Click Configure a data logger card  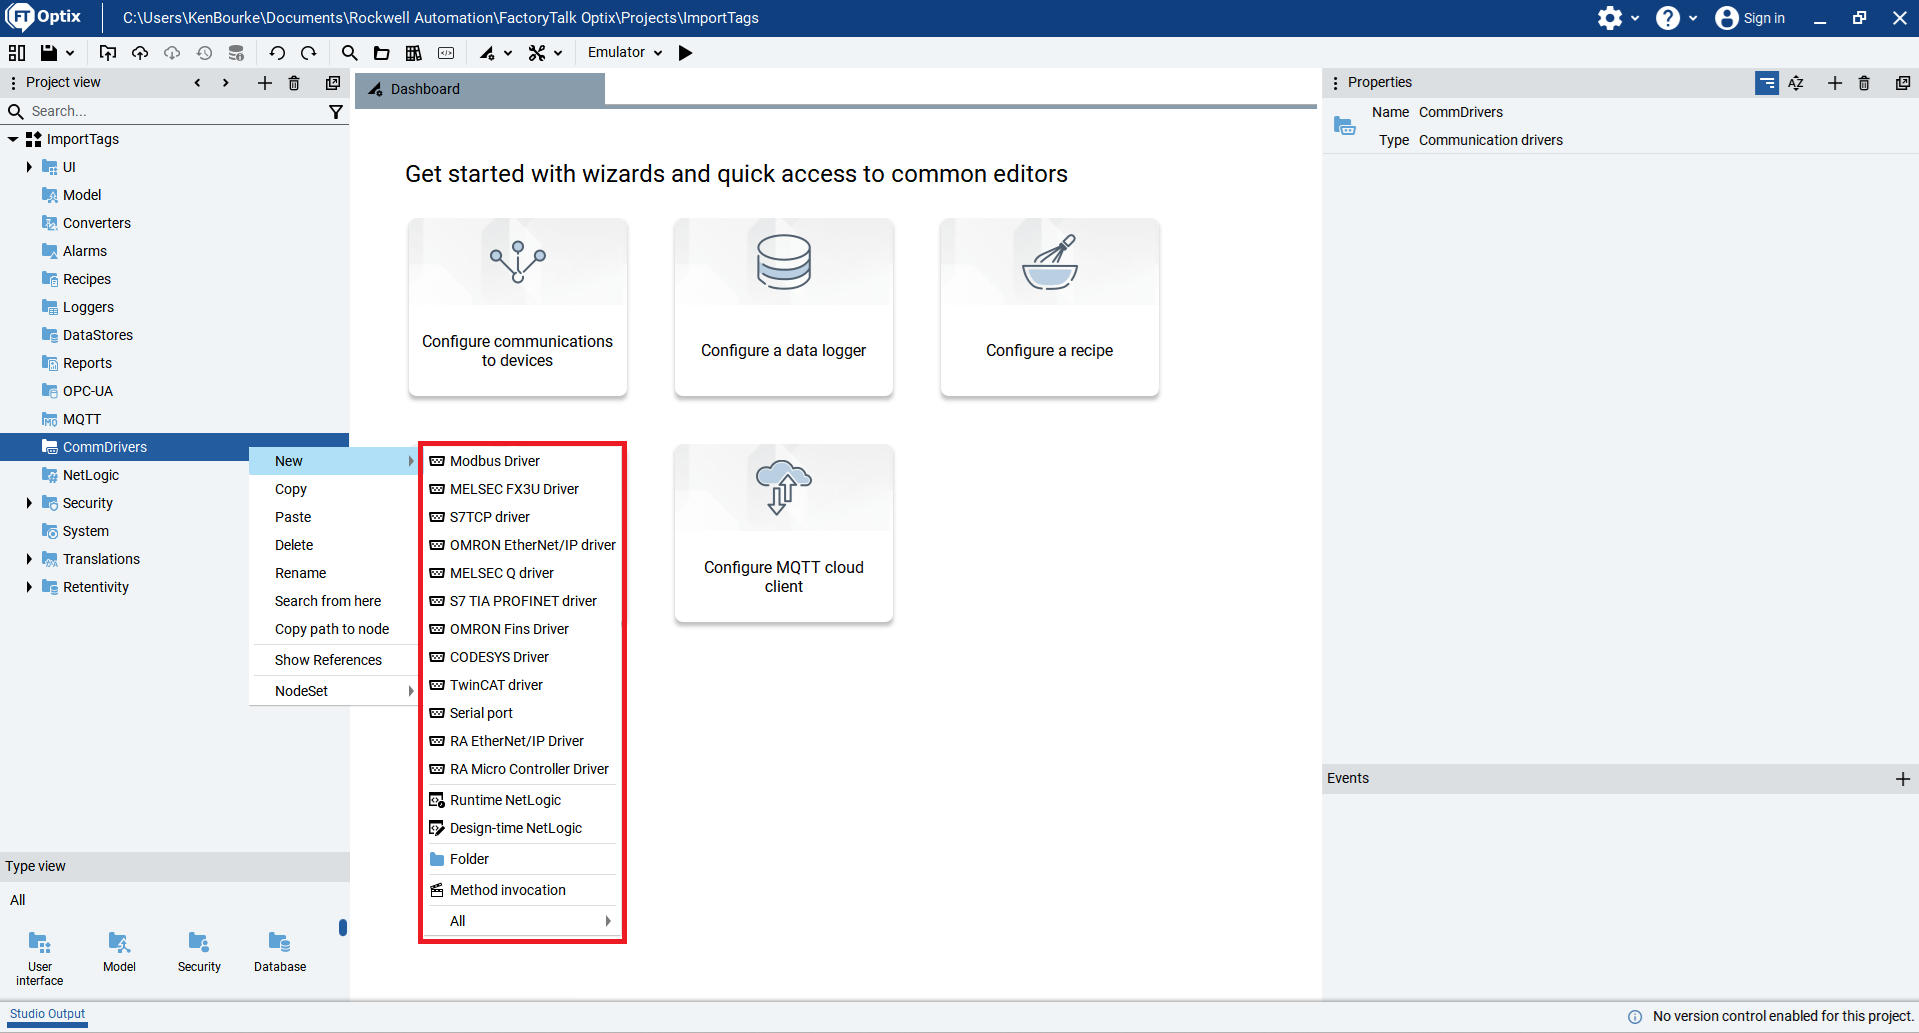click(783, 307)
